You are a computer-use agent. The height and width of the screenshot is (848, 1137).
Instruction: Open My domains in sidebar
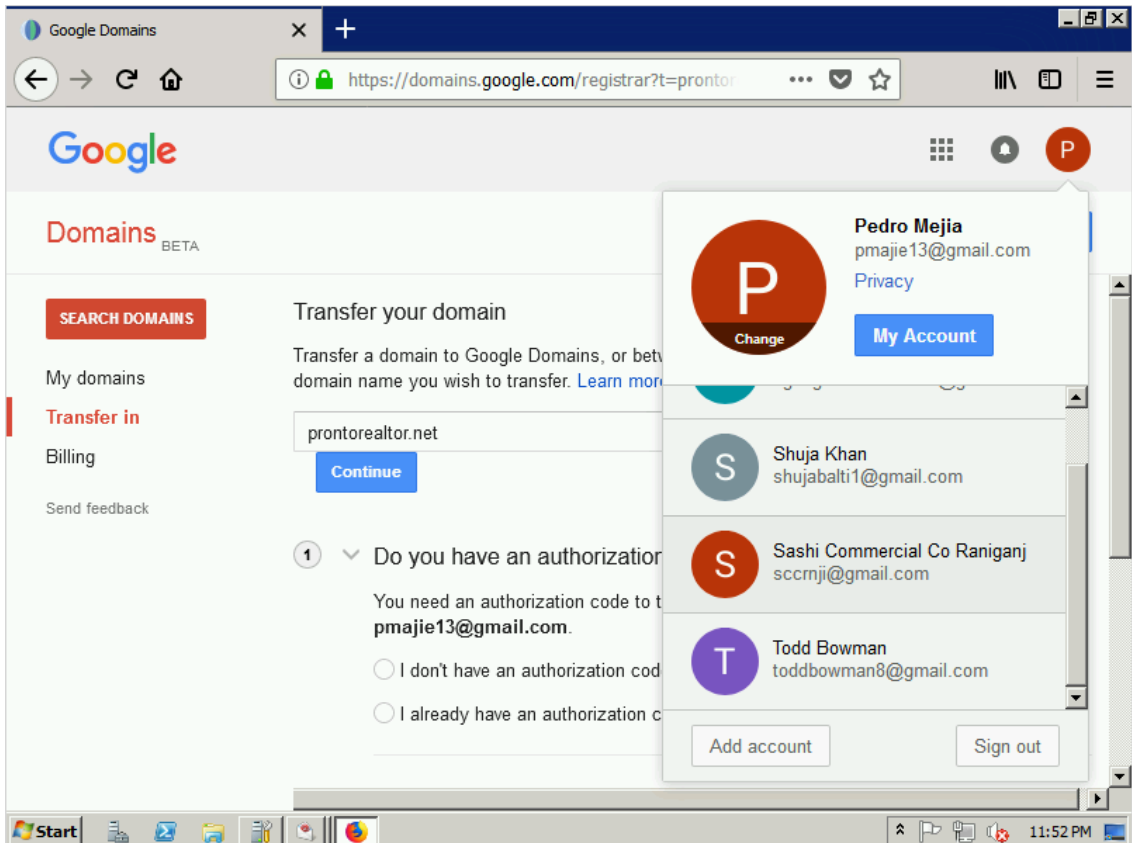pos(95,378)
